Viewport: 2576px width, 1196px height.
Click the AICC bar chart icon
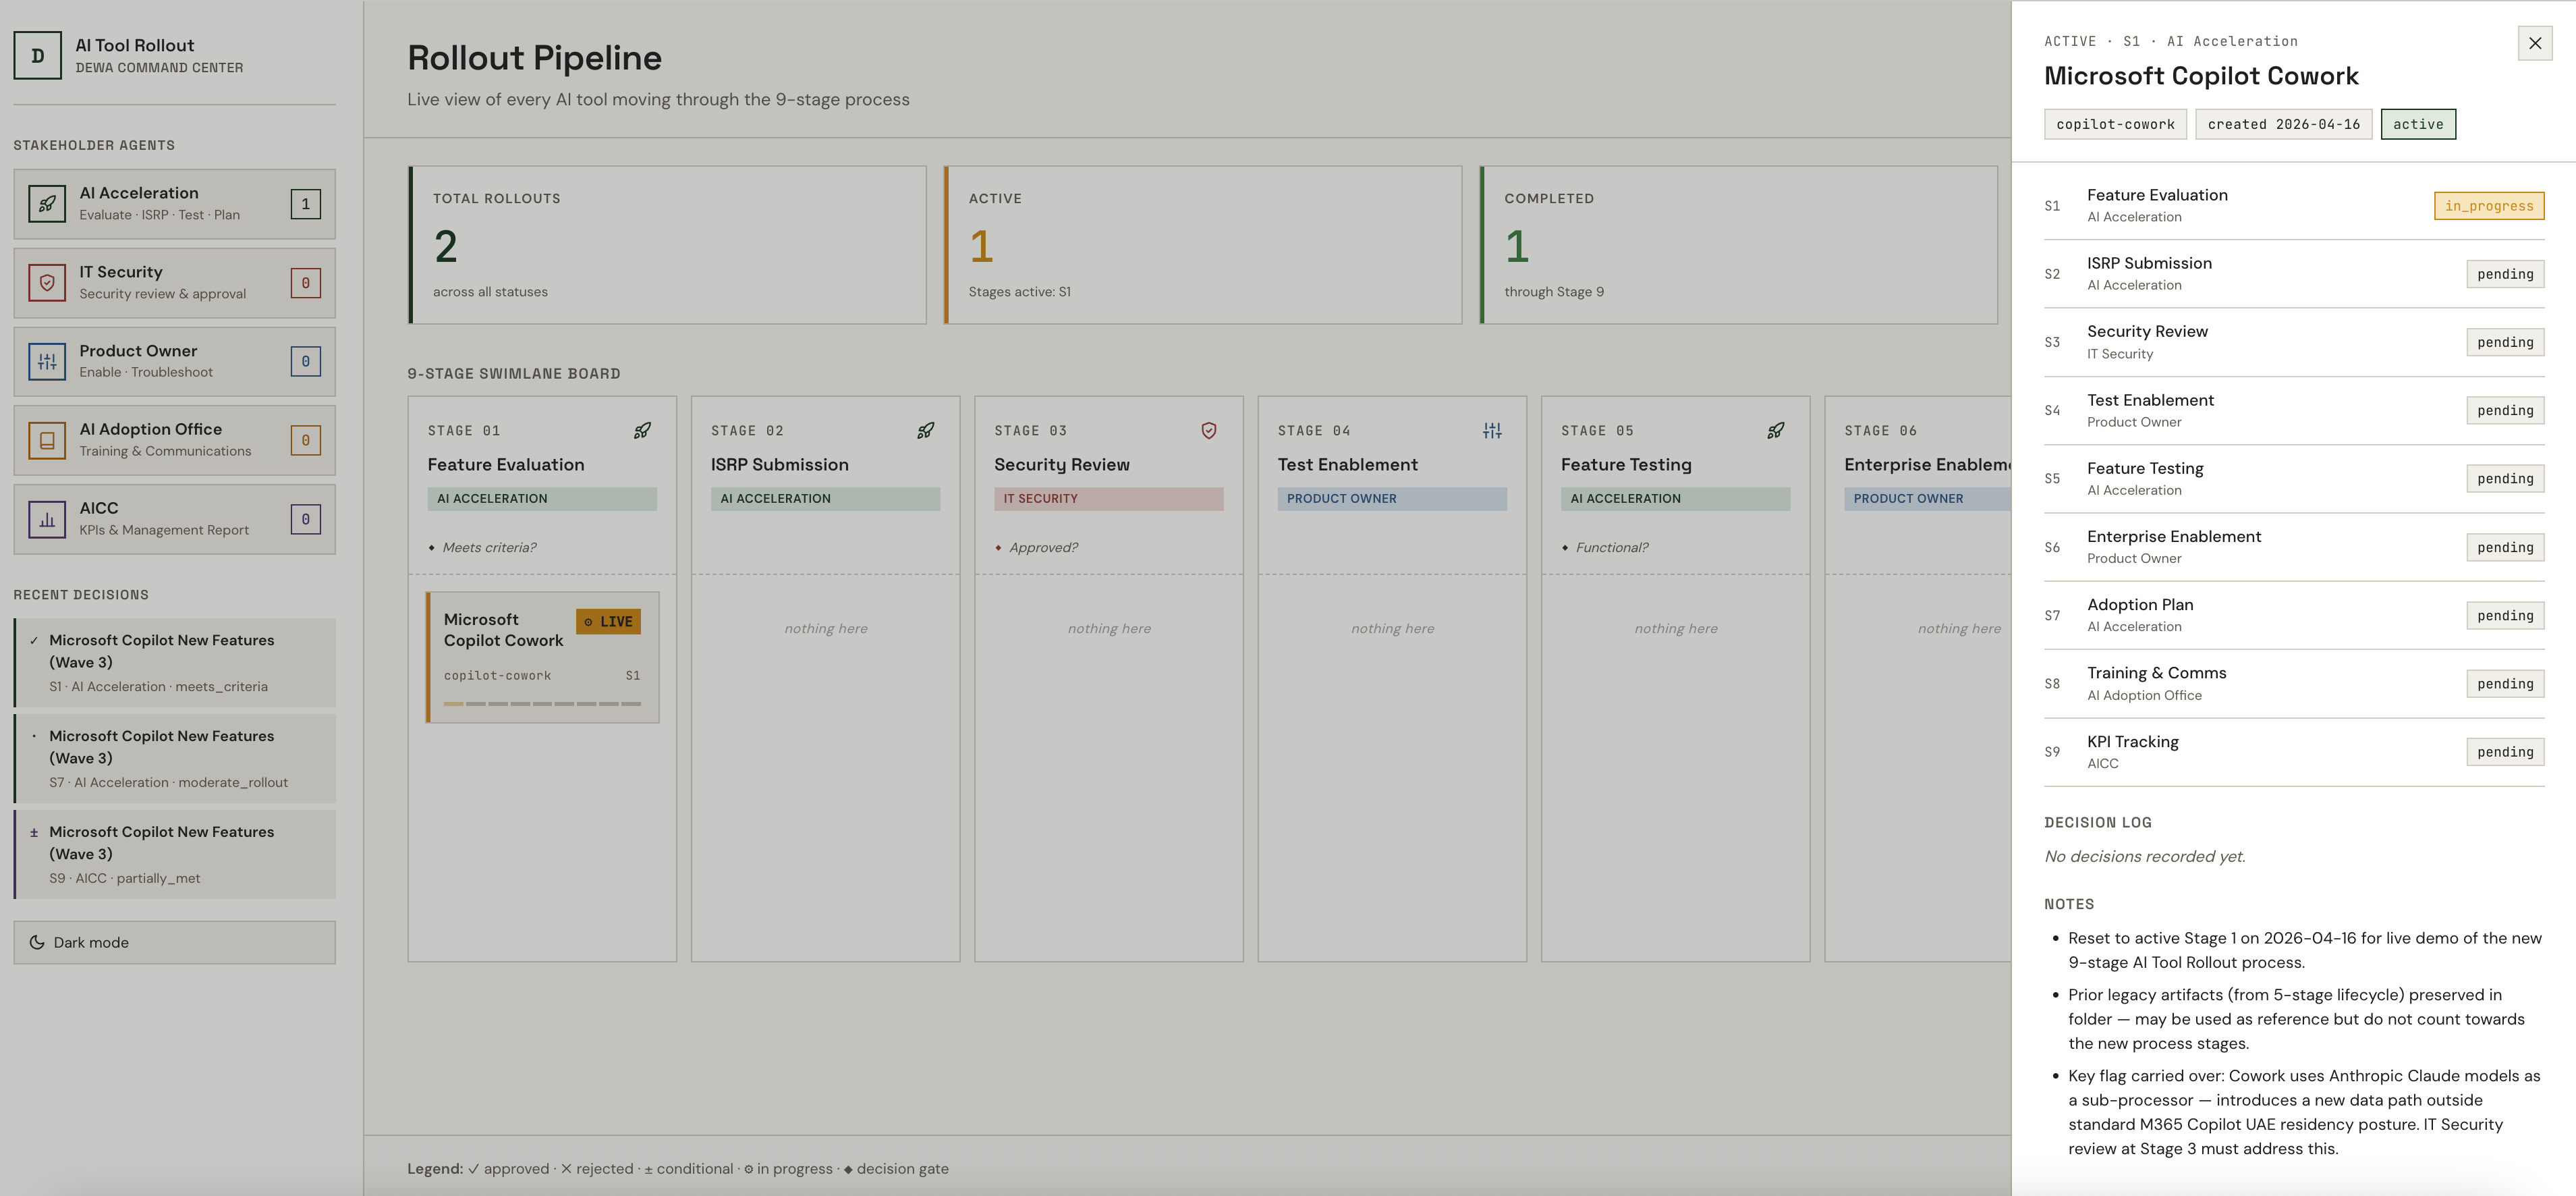(x=47, y=519)
